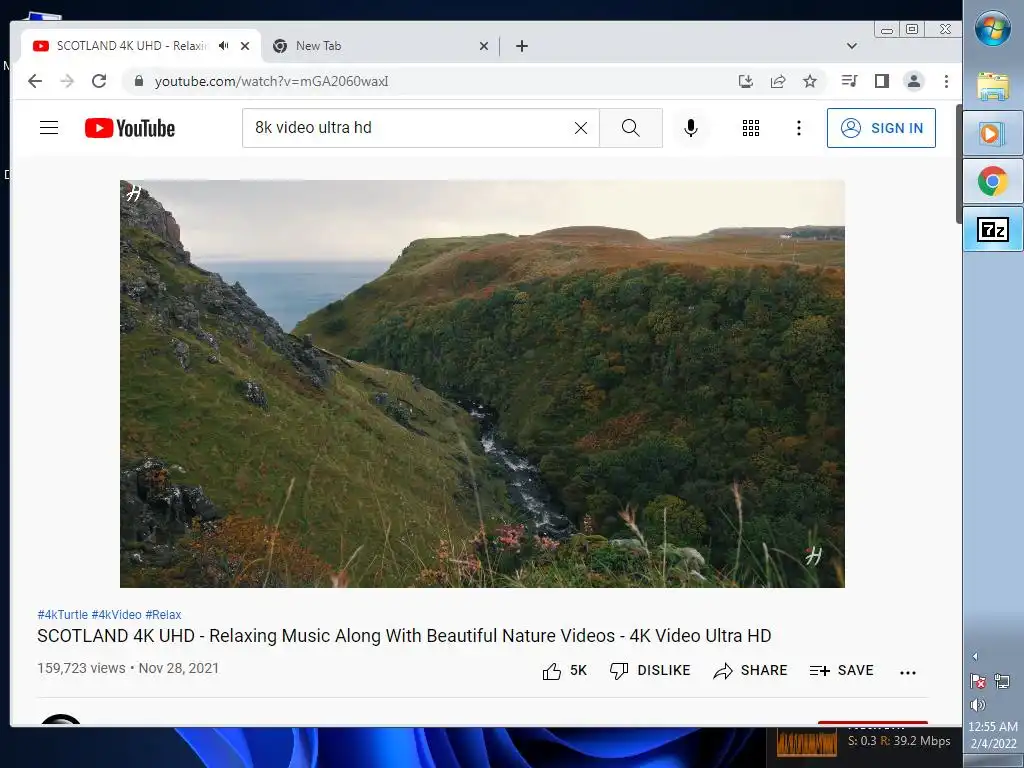The width and height of the screenshot is (1024, 768).
Task: Open Windows Media Player taskbar icon
Action: (993, 133)
